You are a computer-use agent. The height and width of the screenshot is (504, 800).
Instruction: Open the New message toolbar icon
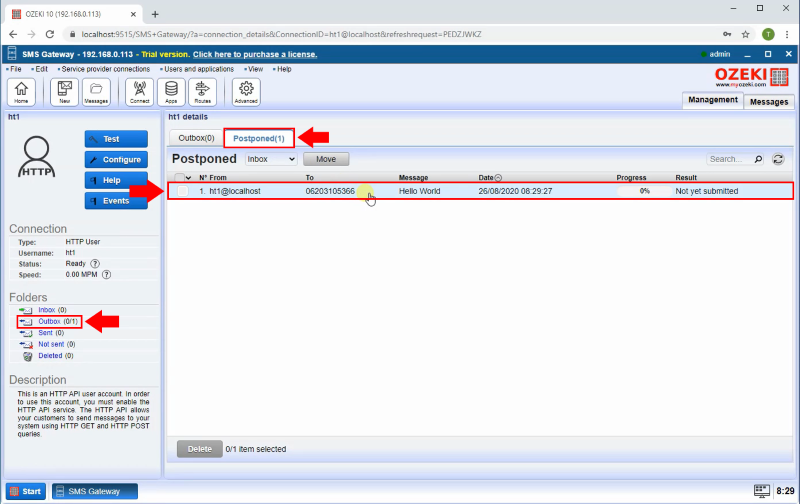coord(64,91)
